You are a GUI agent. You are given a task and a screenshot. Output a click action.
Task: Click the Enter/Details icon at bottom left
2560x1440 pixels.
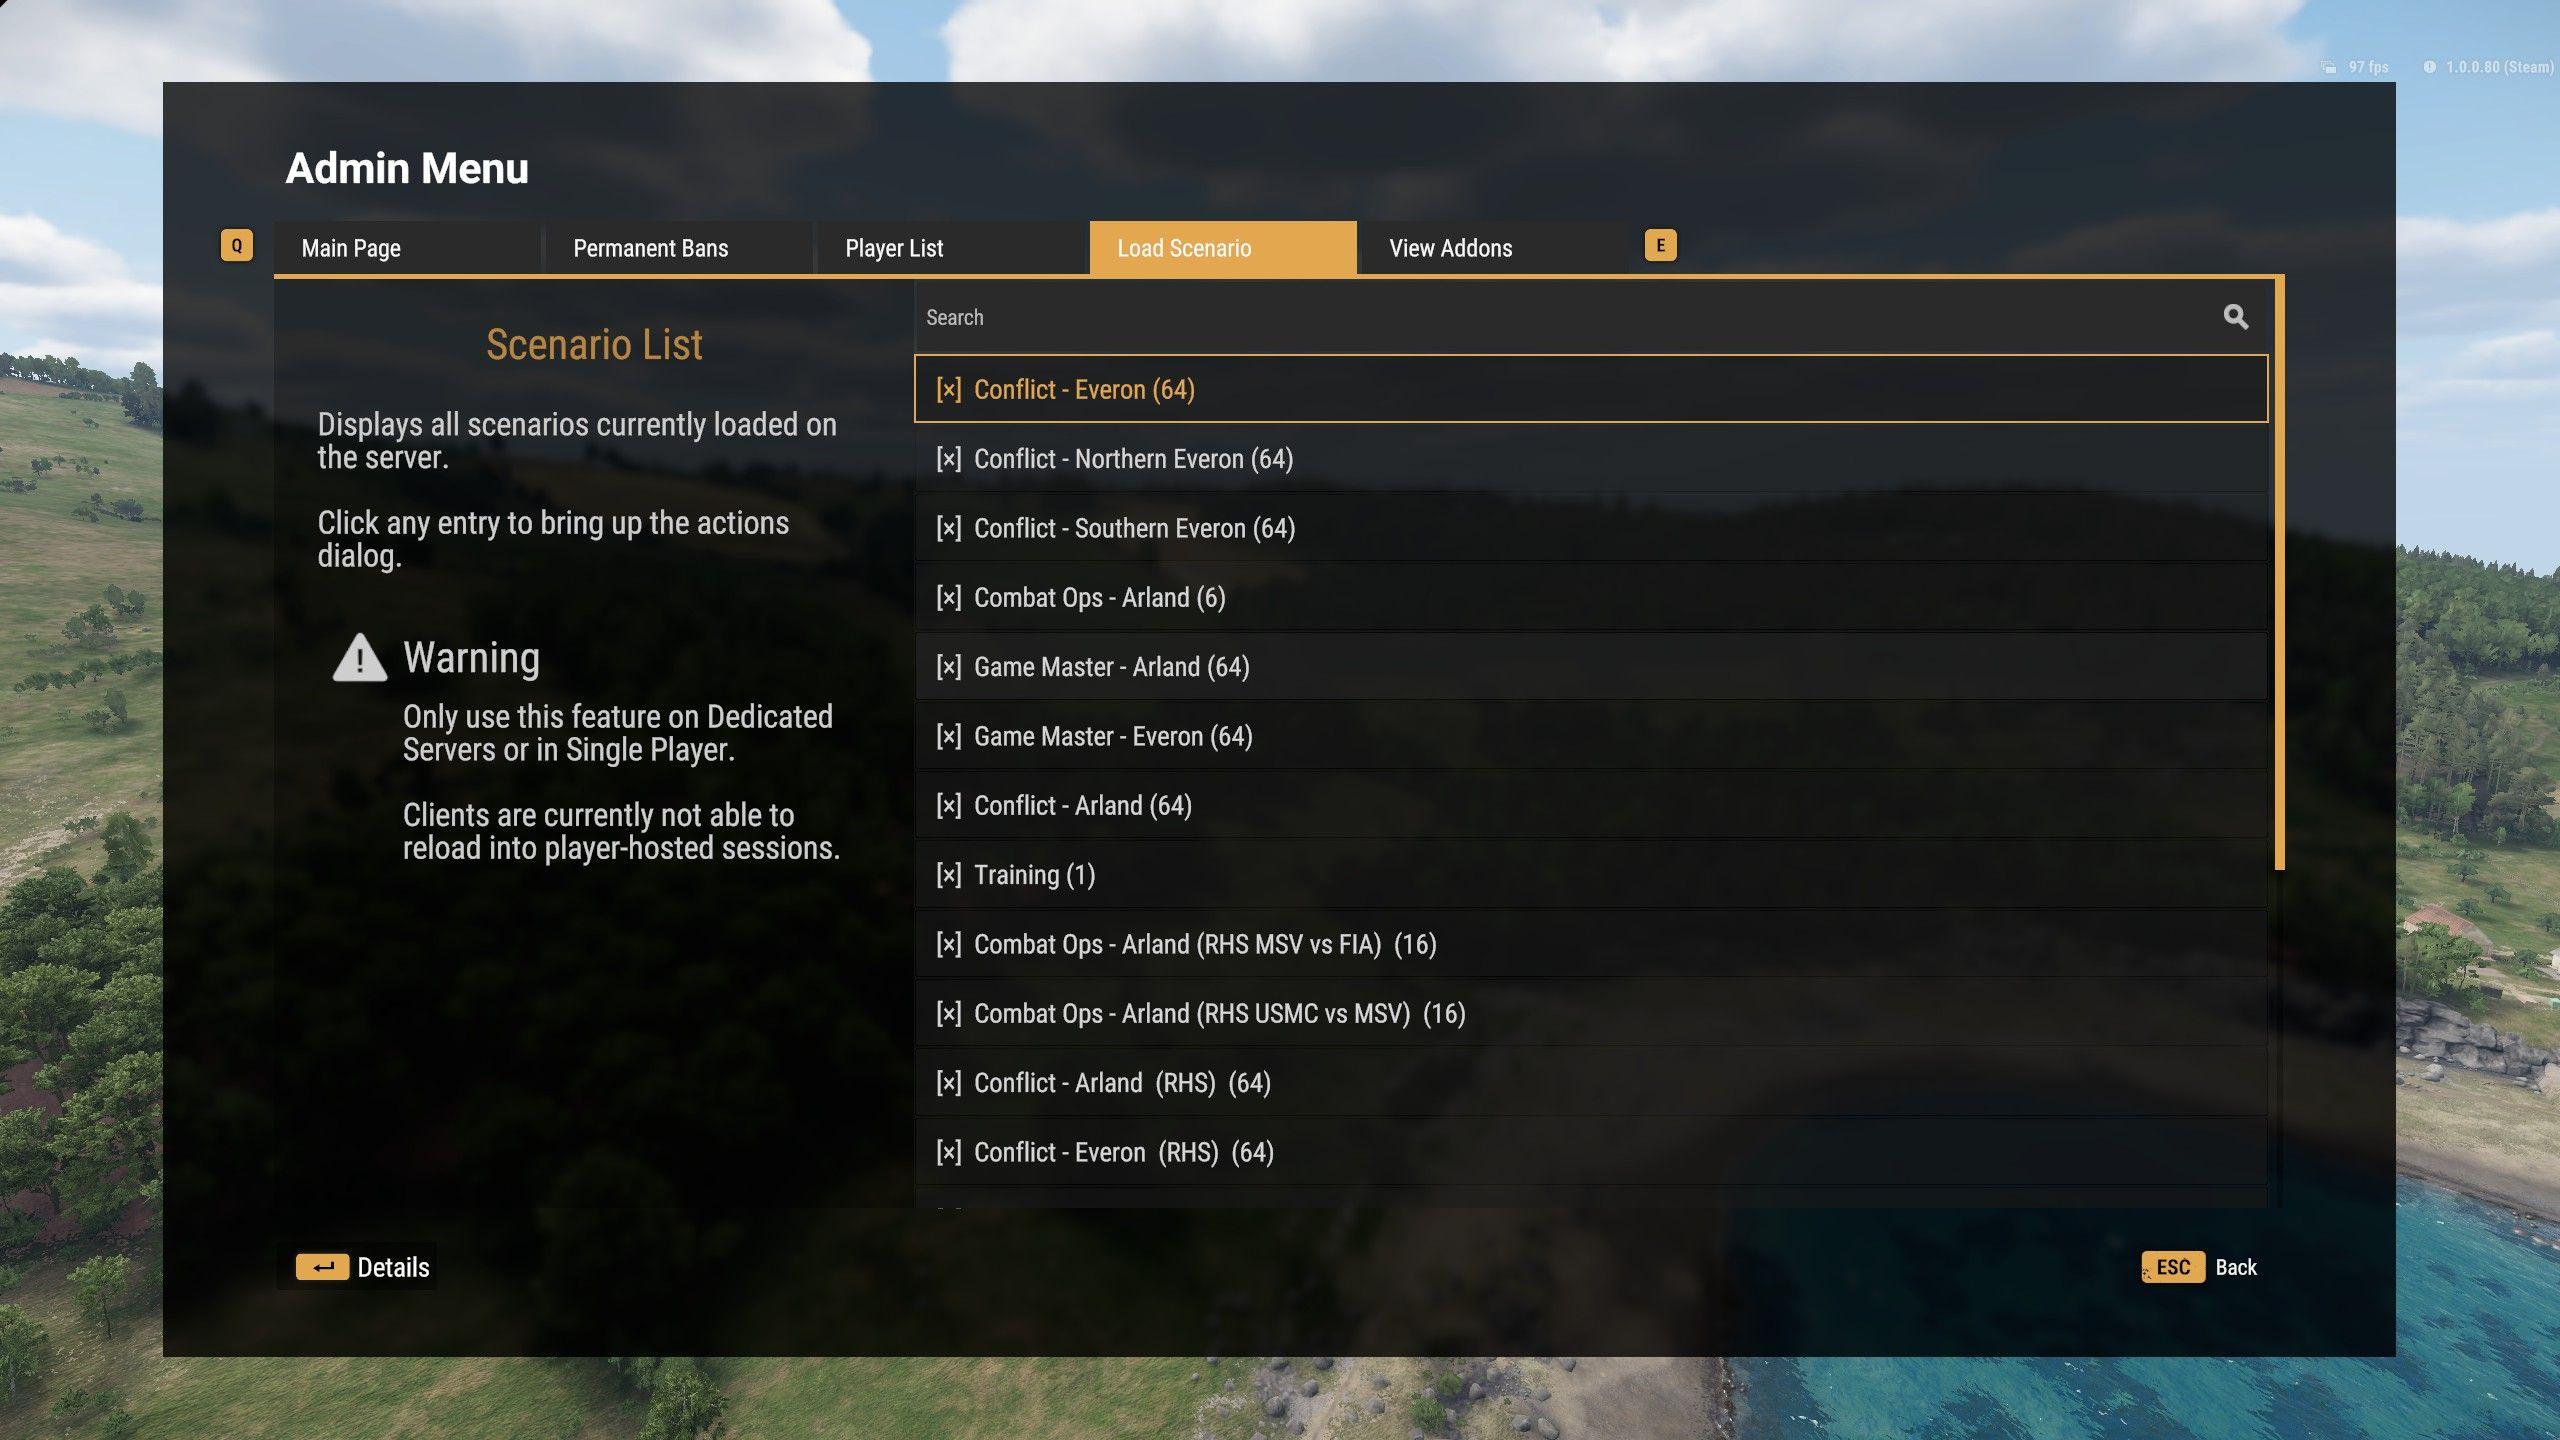(322, 1266)
